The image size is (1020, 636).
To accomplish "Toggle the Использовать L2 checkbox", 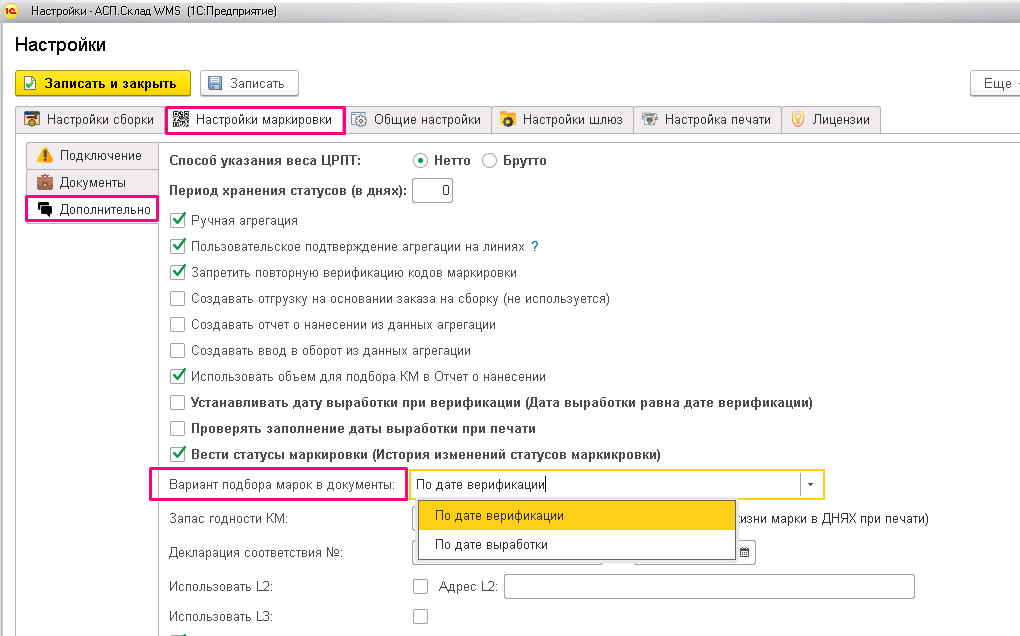I will [x=421, y=587].
